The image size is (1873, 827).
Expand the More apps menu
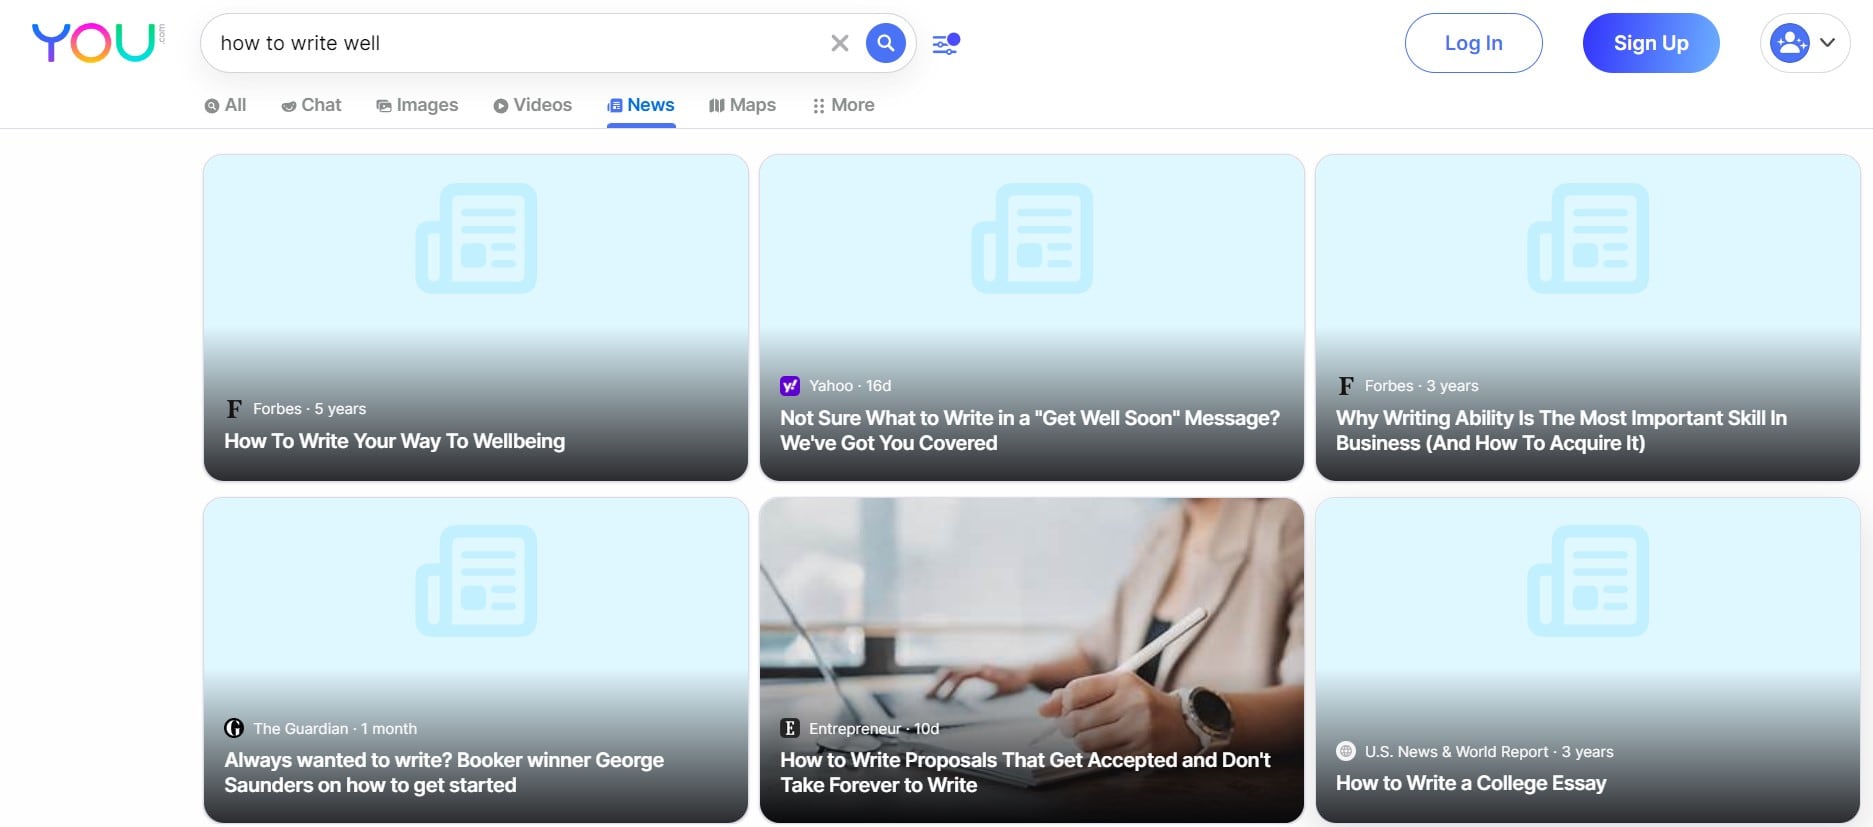pos(843,105)
